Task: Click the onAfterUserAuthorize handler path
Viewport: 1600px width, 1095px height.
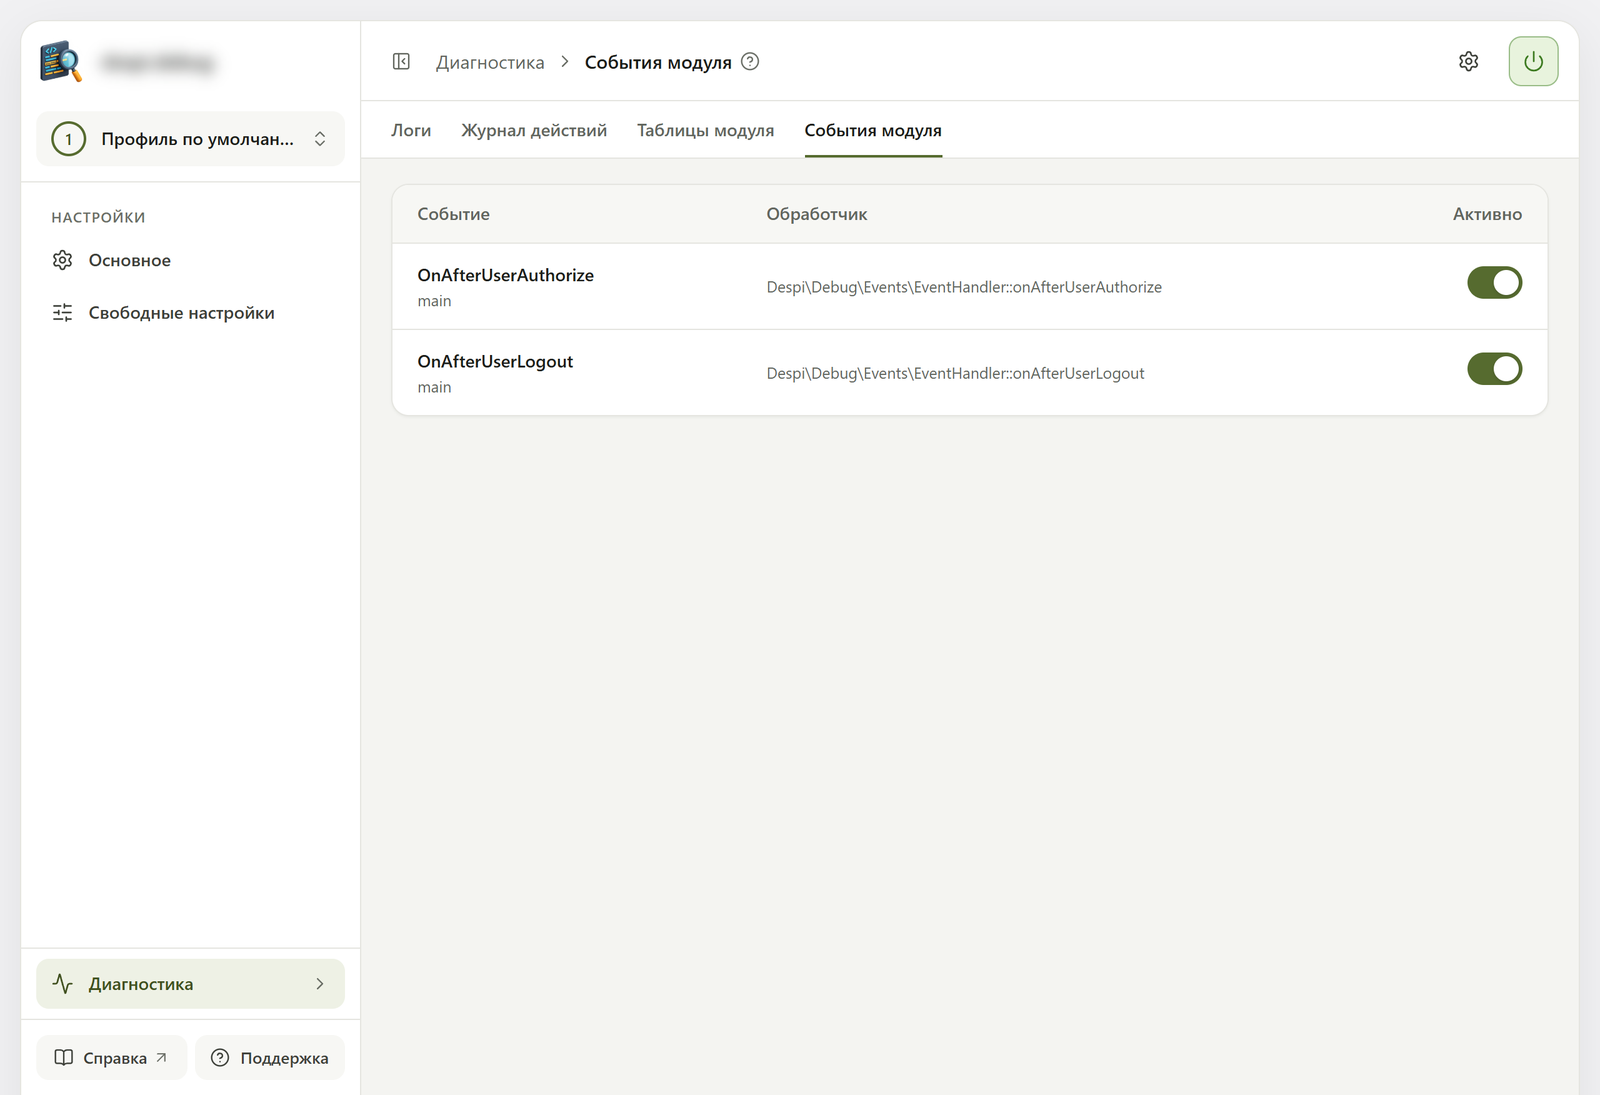Action: (964, 287)
